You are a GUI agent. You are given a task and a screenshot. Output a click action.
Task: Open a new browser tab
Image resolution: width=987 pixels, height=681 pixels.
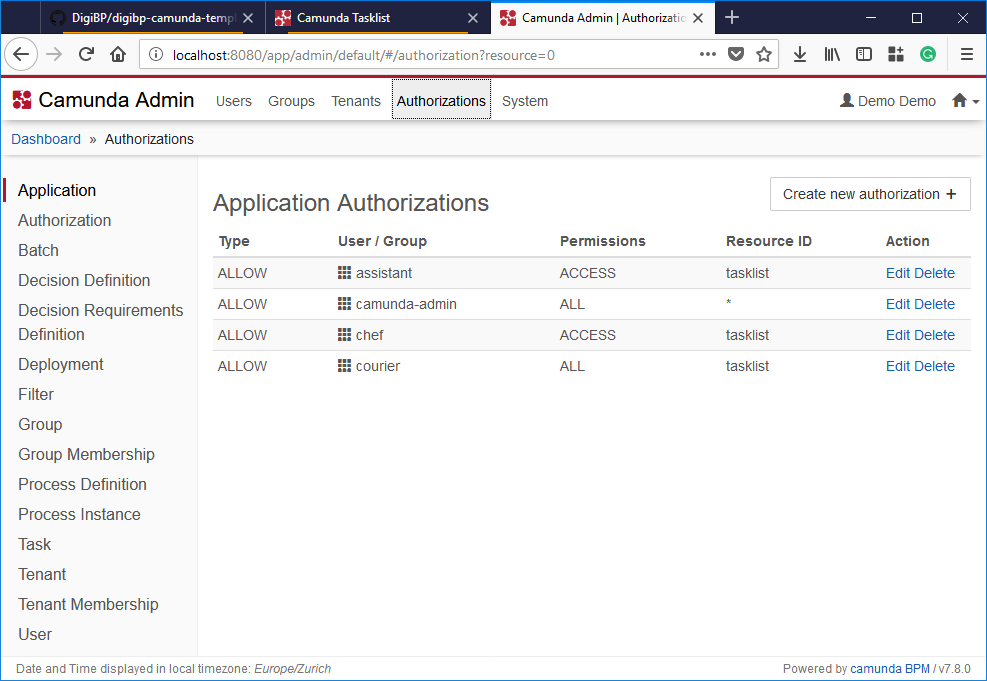point(732,18)
